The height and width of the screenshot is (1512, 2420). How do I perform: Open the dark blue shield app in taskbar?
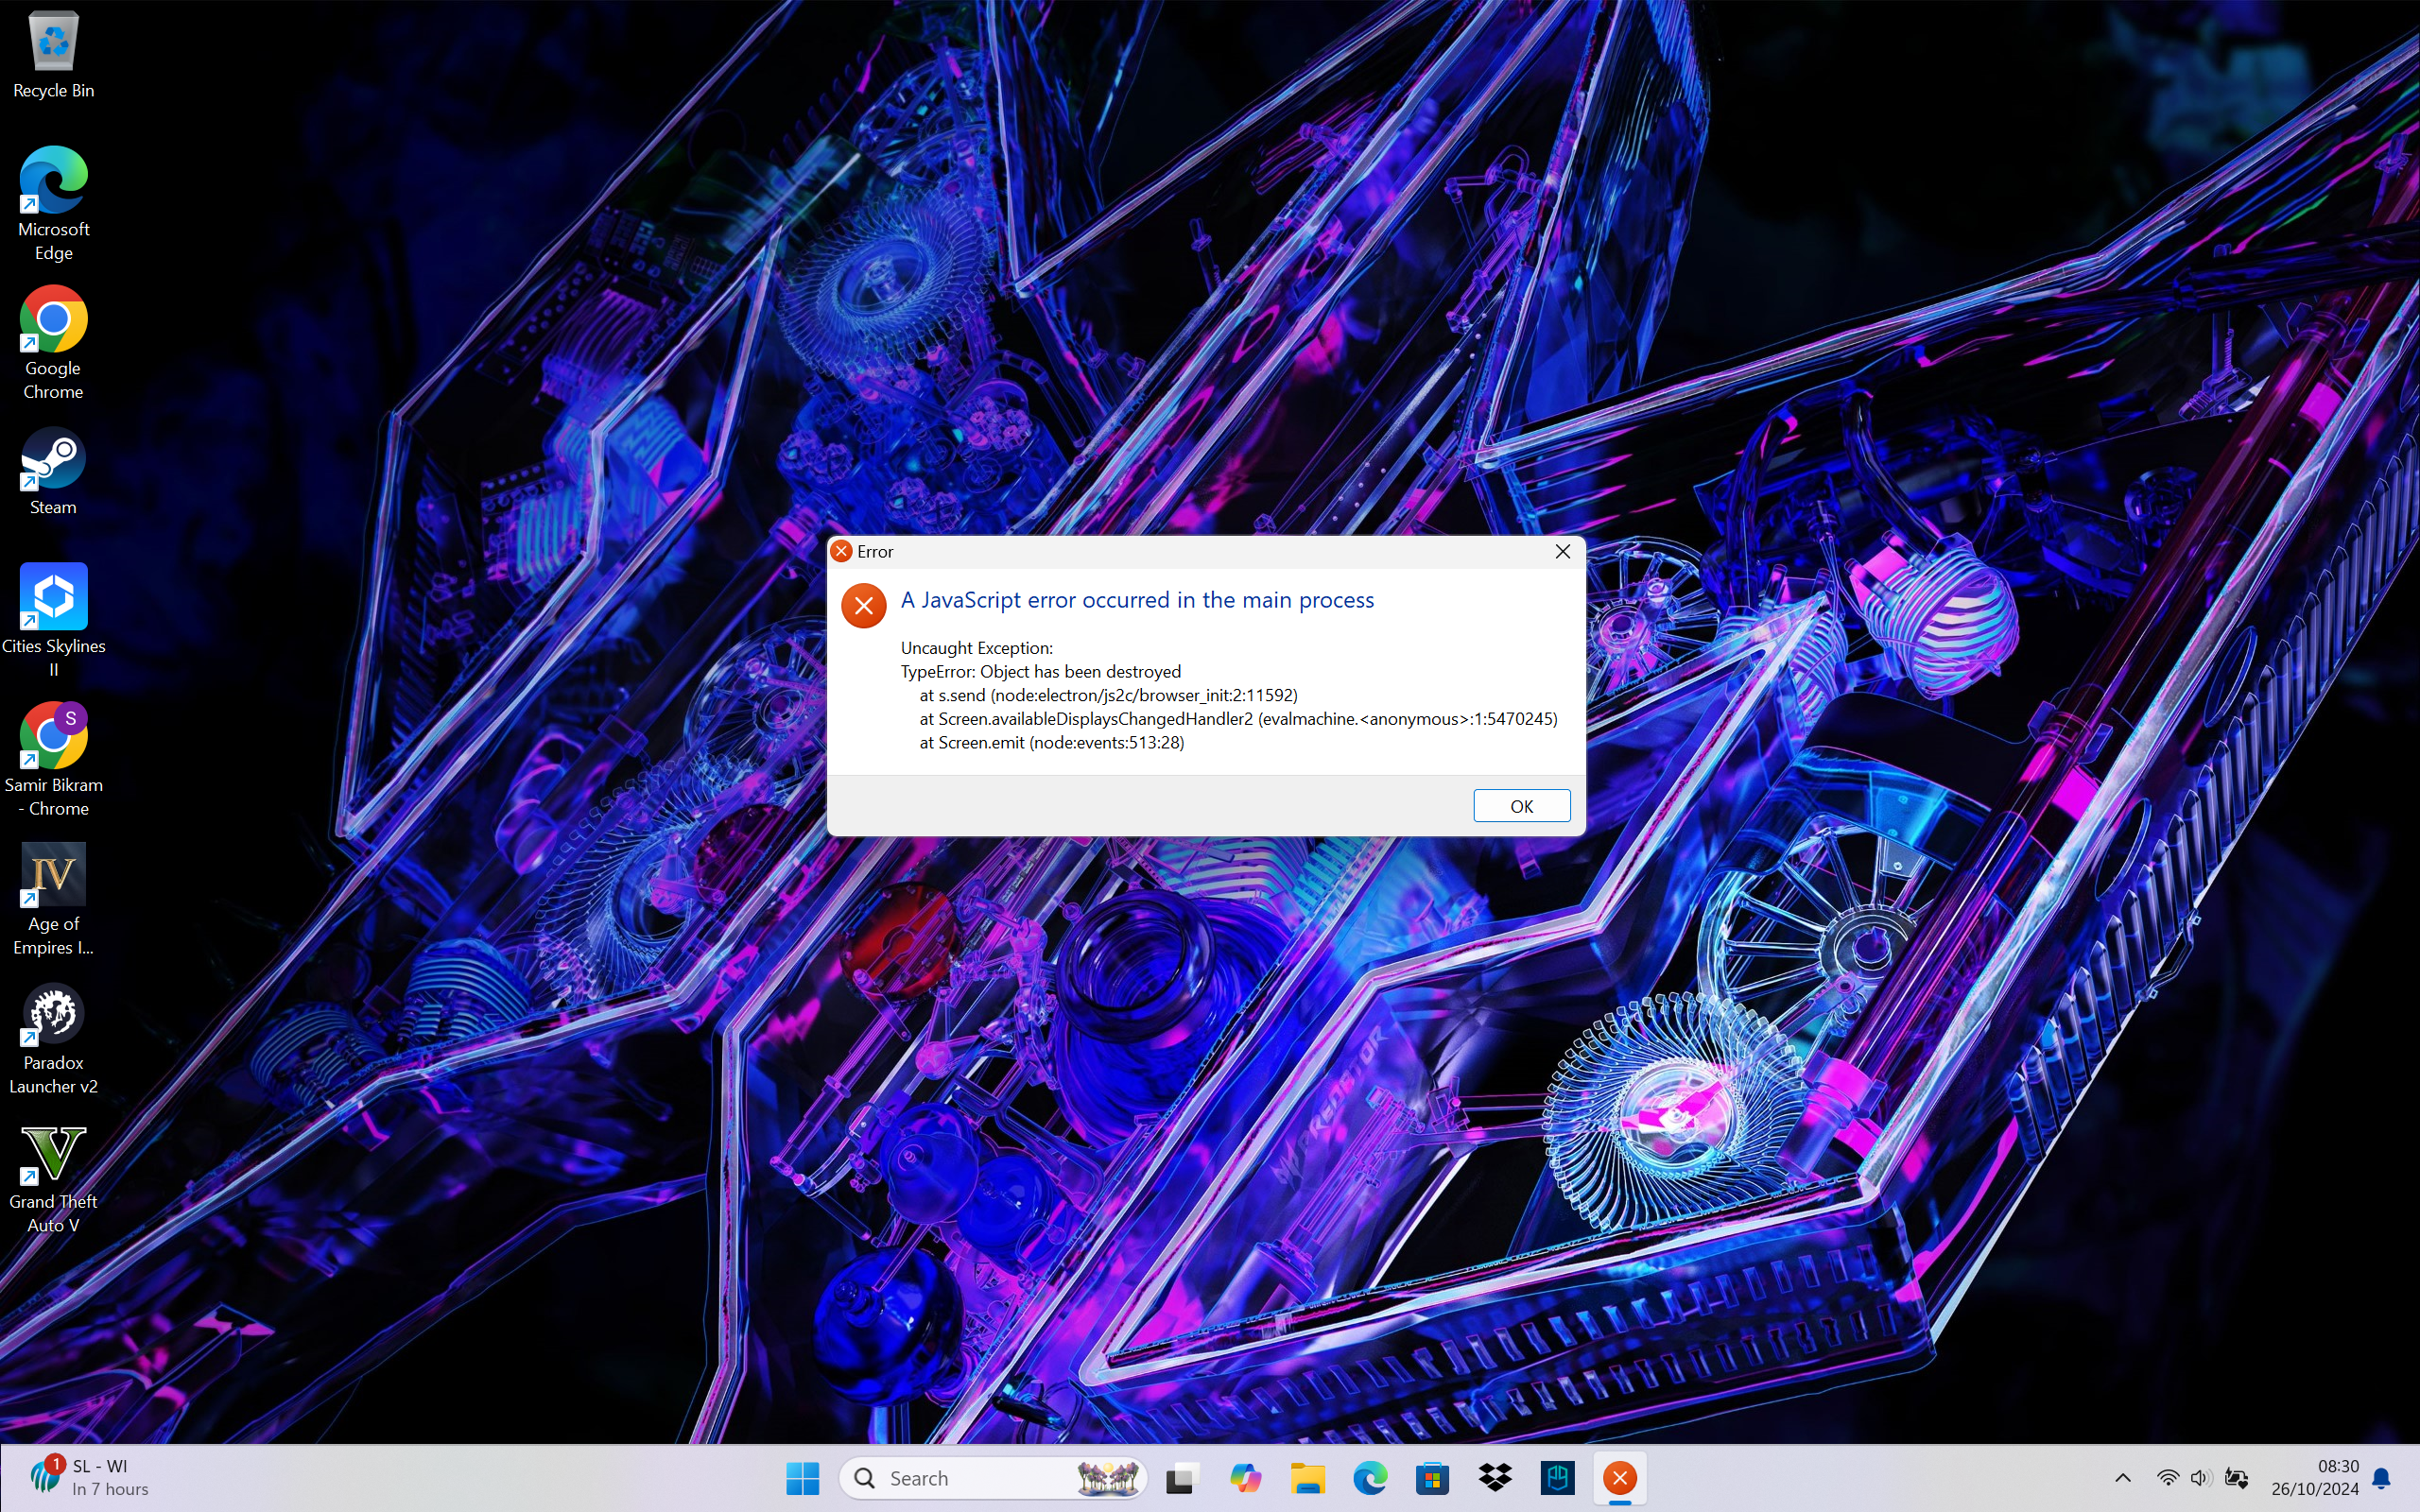[x=1557, y=1478]
